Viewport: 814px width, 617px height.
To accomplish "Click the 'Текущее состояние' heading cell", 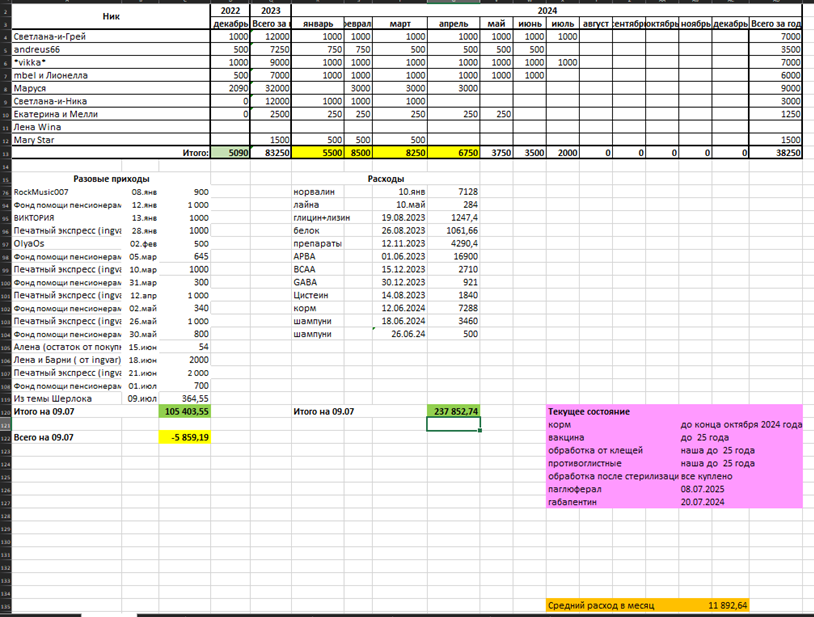I will coord(589,411).
